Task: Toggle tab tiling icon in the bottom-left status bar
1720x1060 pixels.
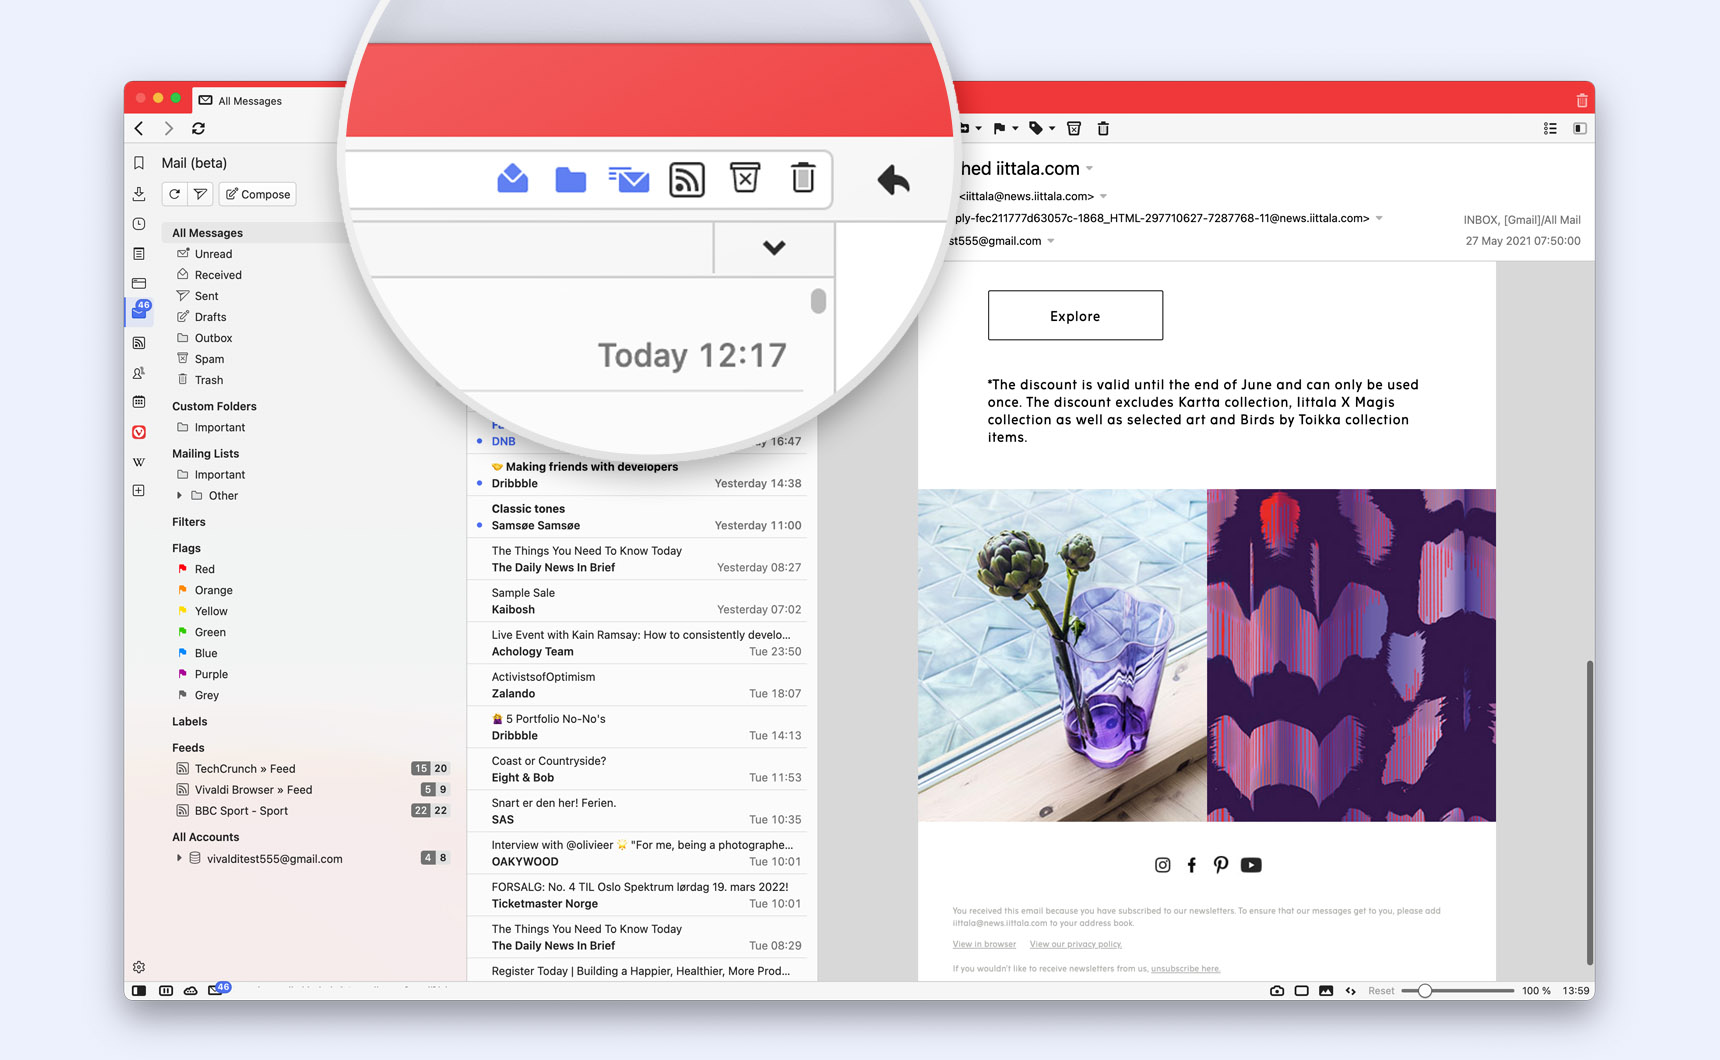Action: (166, 991)
